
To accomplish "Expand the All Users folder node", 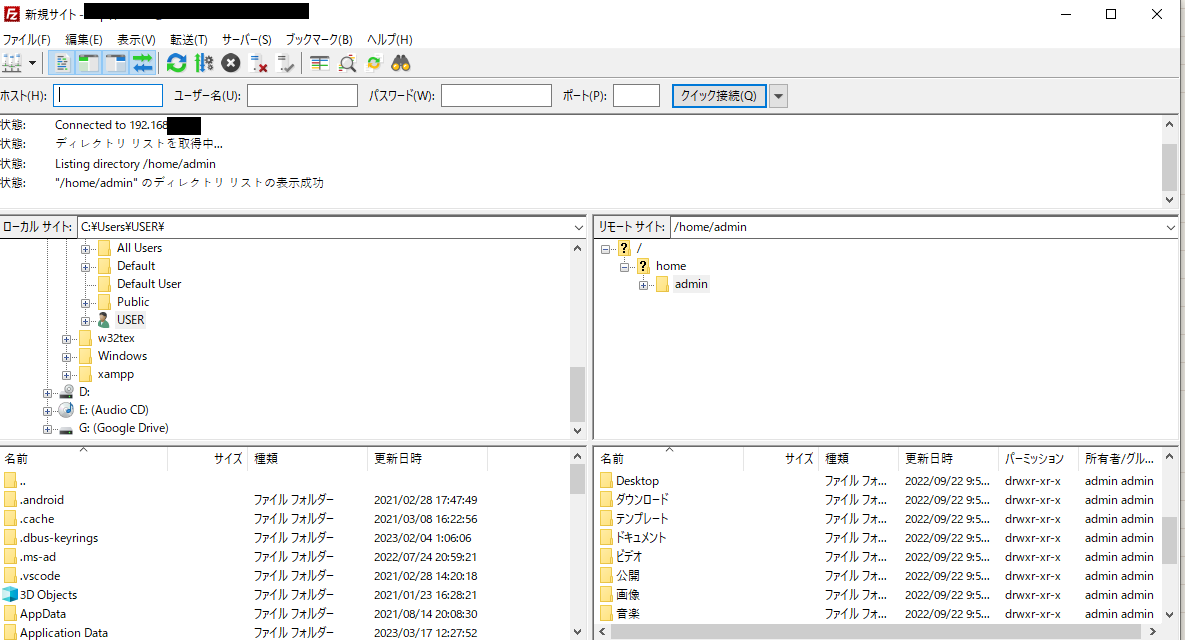I will coord(85,249).
